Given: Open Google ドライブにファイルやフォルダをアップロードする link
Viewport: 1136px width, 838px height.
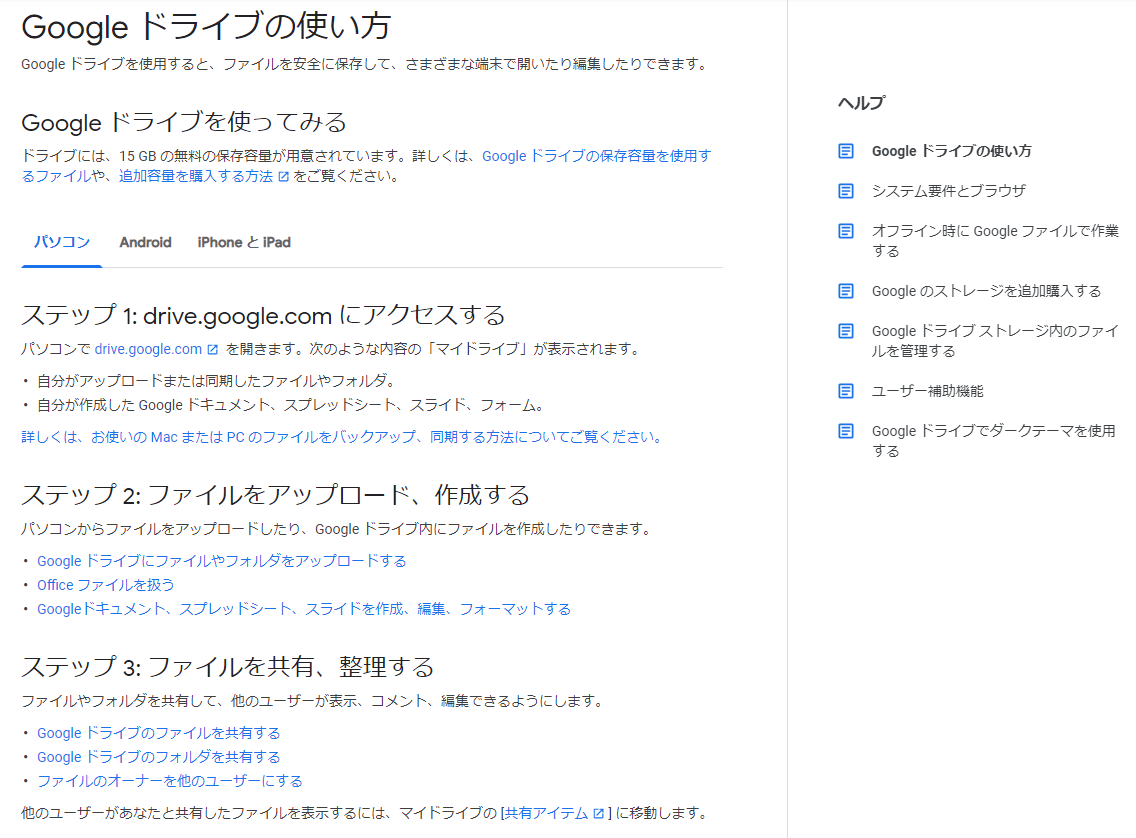Looking at the screenshot, I should coord(222,561).
